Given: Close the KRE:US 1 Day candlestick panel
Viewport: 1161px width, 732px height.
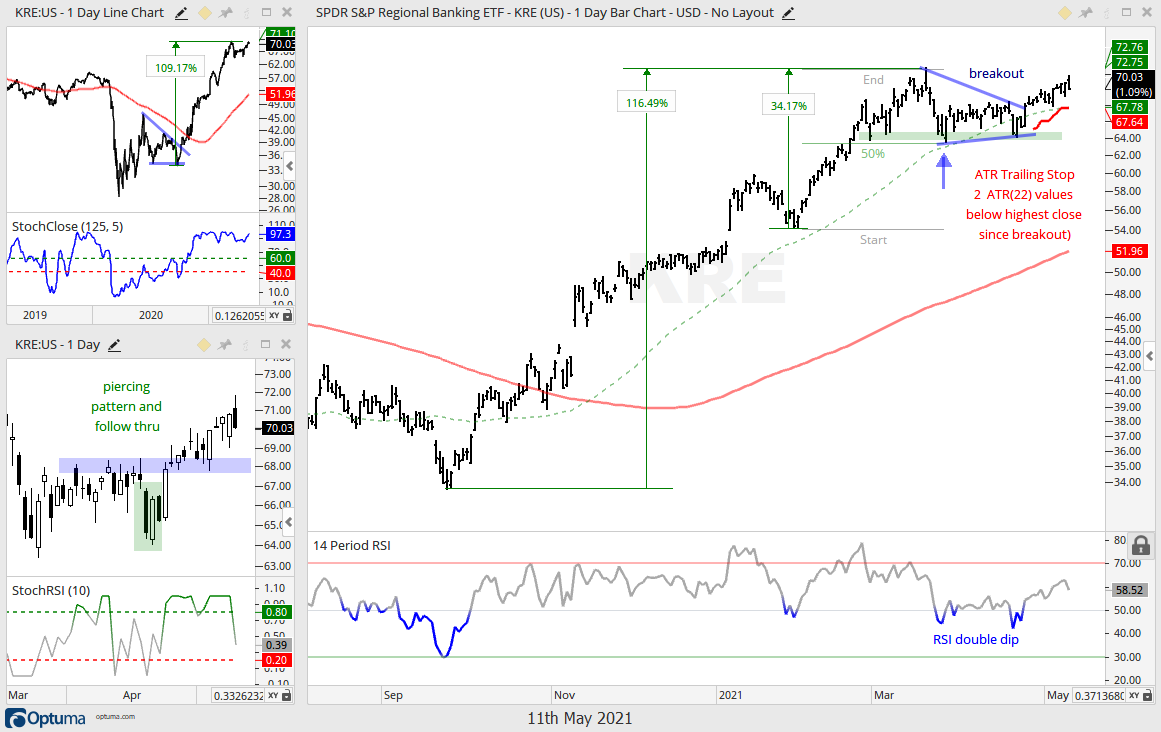Looking at the screenshot, I should click(x=286, y=344).
